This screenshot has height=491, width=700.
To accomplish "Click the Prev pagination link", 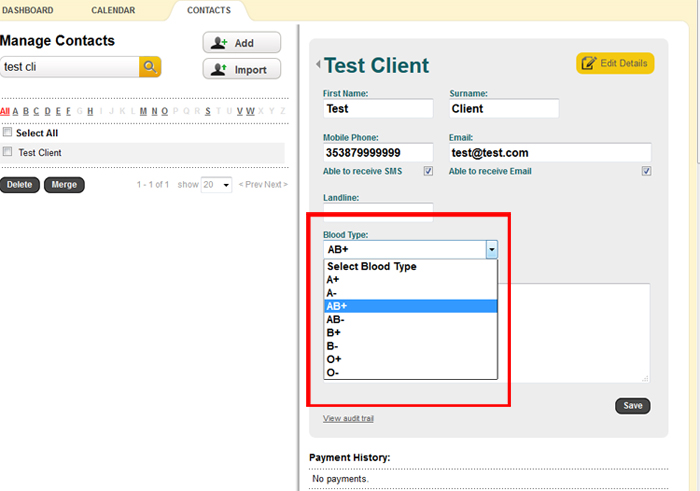I will pos(250,184).
